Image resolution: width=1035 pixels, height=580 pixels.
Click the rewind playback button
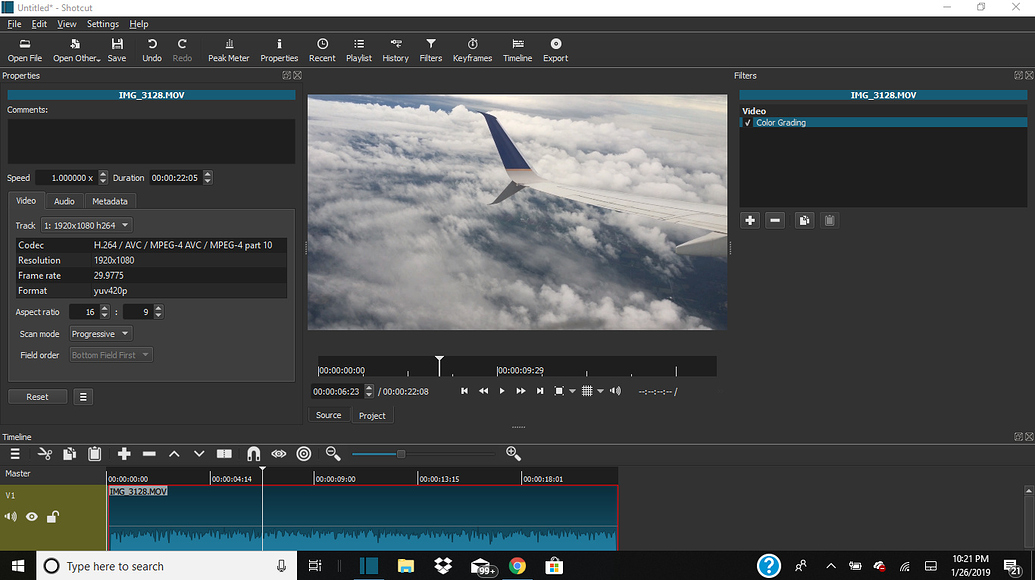coord(483,391)
